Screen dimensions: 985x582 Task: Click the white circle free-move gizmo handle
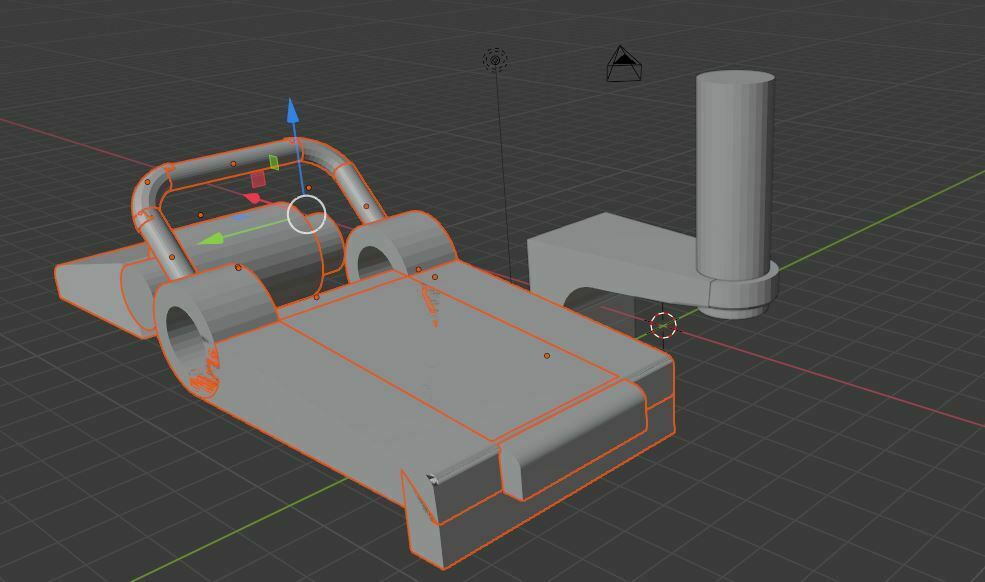click(307, 214)
